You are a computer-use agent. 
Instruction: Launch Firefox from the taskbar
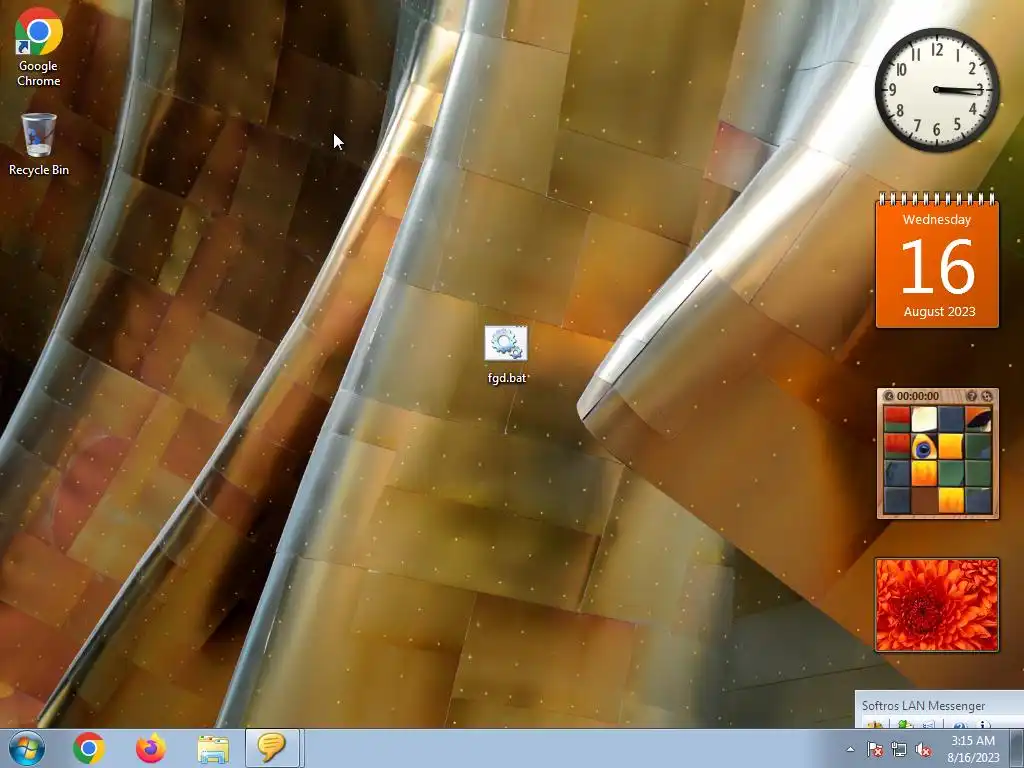[151, 748]
